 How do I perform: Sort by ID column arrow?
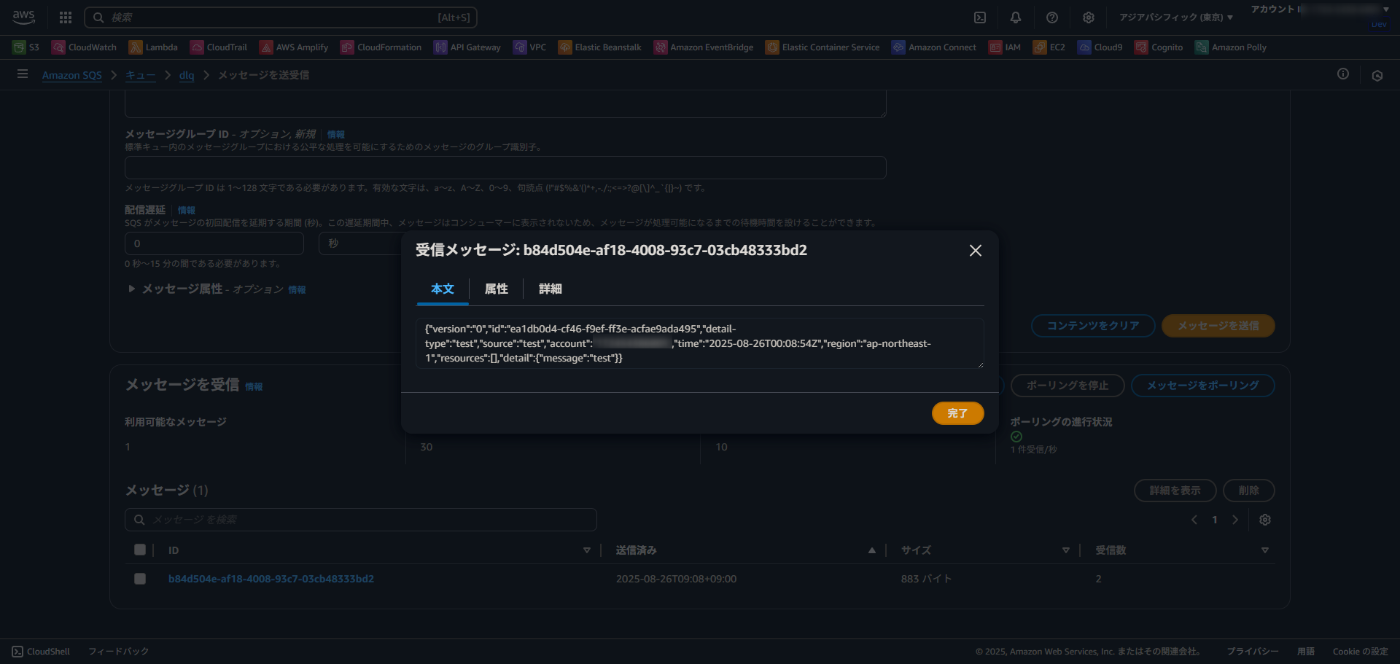pos(587,550)
